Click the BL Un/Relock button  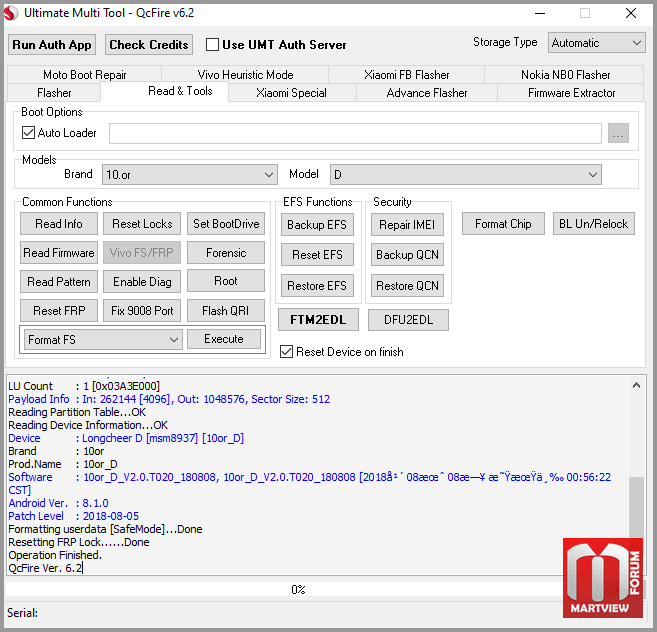(594, 224)
